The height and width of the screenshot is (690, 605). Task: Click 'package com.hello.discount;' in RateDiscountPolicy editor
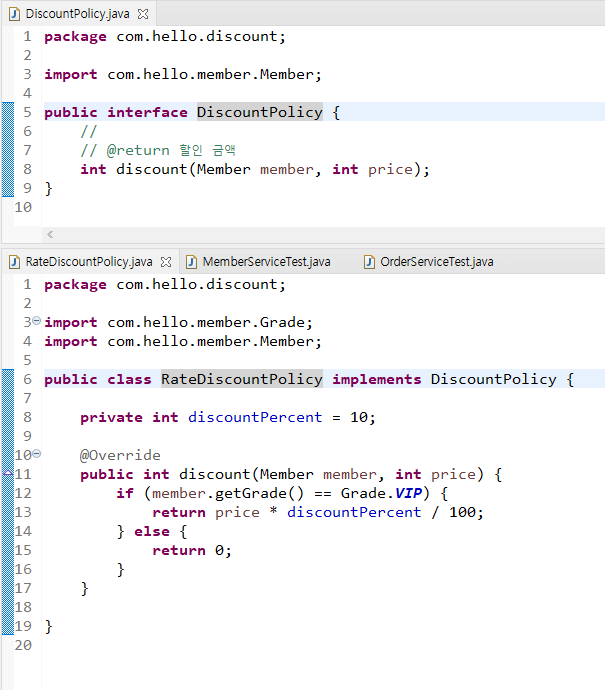pos(165,284)
